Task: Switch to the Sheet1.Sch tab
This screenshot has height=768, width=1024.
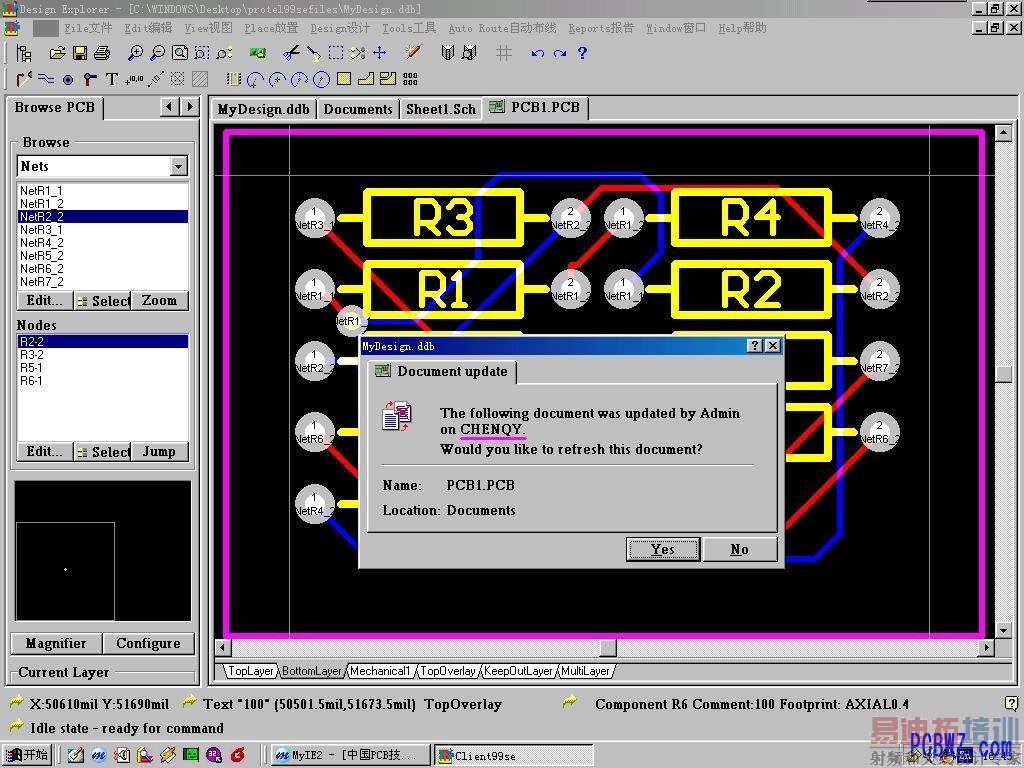Action: coord(440,109)
